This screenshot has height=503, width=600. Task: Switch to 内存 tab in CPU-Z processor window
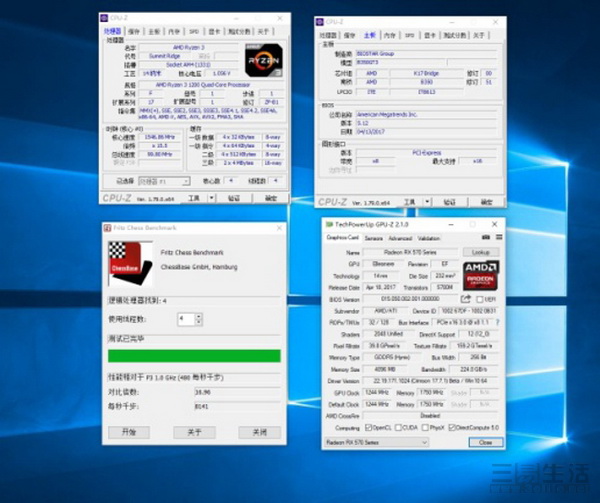pyautogui.click(x=174, y=31)
